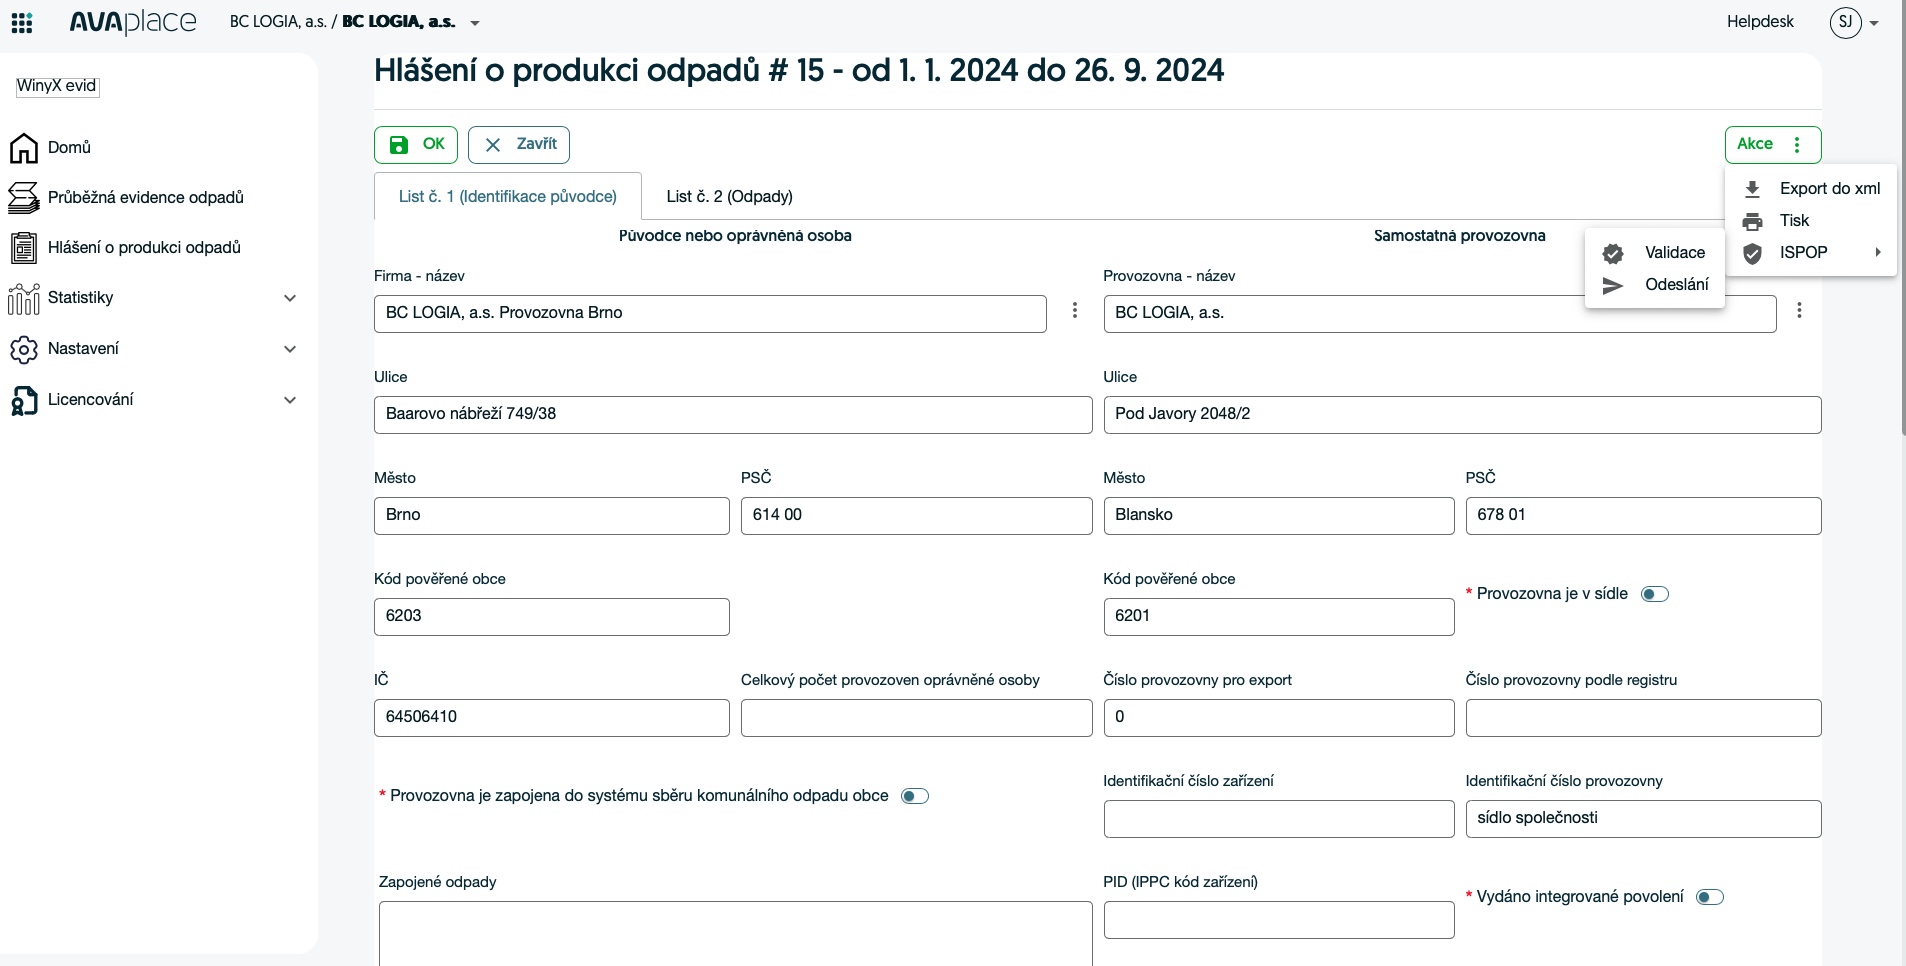1906x966 pixels.
Task: Click the Hlášení o produkci odpadů document icon
Action: (x=24, y=248)
